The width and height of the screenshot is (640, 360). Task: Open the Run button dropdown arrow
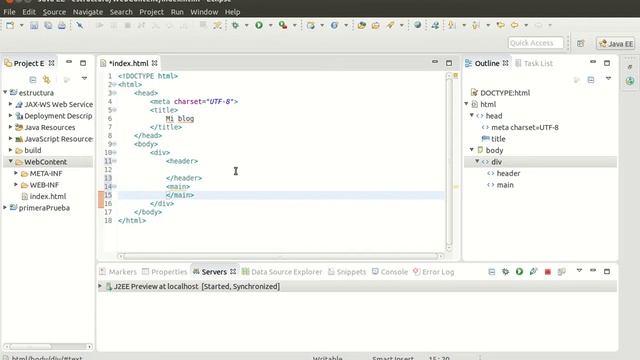pos(270,25)
